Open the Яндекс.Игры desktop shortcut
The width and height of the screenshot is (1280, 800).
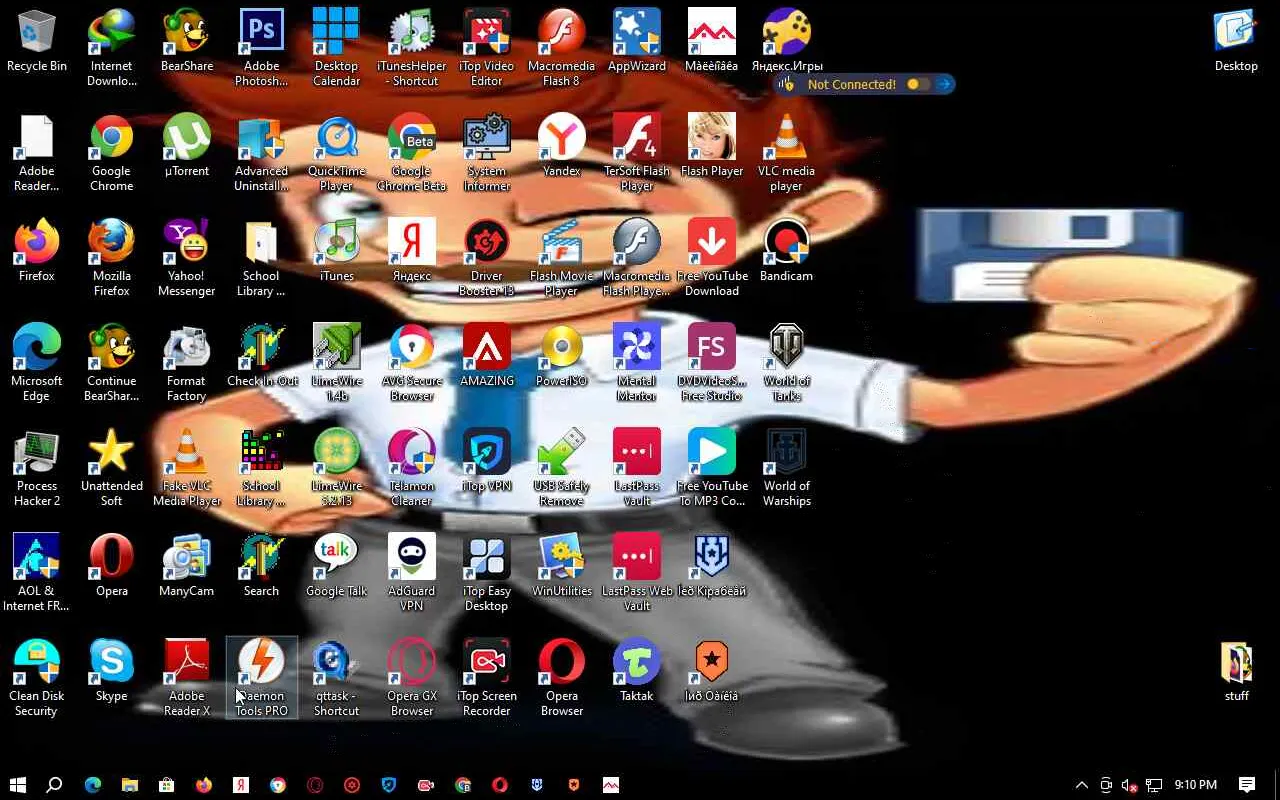click(x=787, y=41)
